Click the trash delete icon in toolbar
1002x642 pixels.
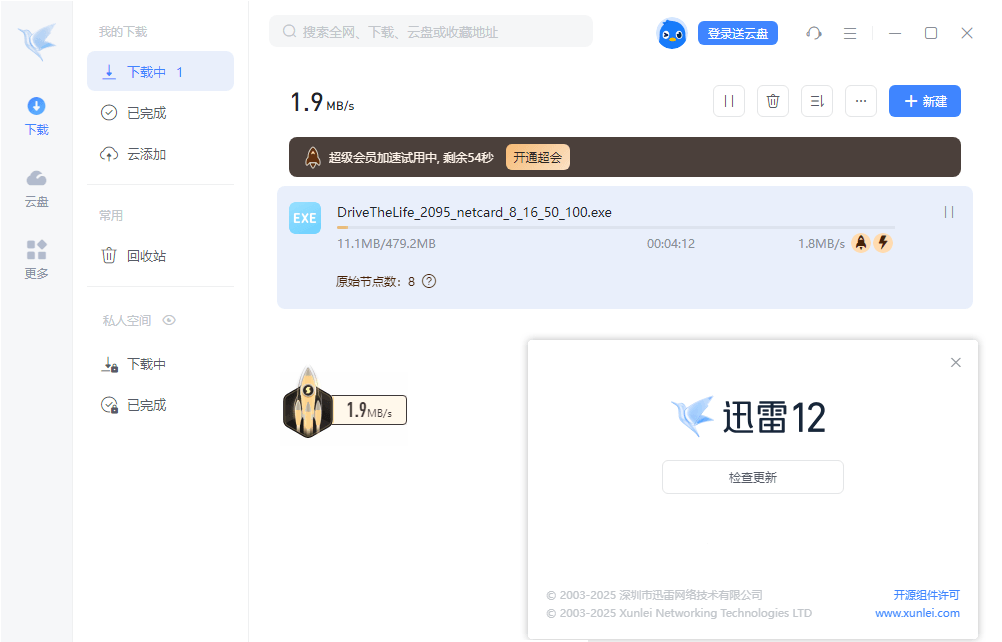click(773, 101)
